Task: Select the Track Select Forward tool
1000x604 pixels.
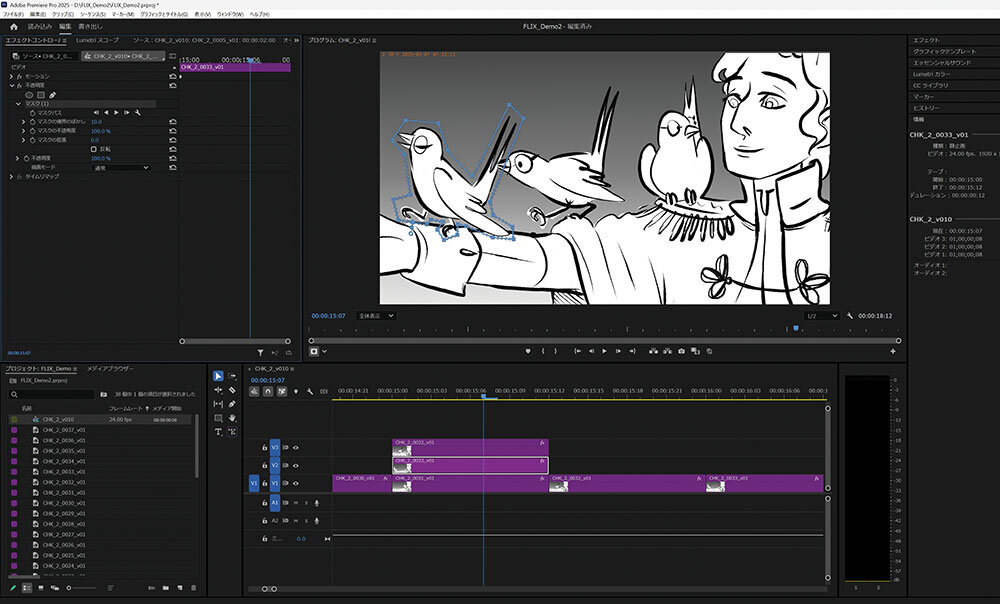Action: 232,376
